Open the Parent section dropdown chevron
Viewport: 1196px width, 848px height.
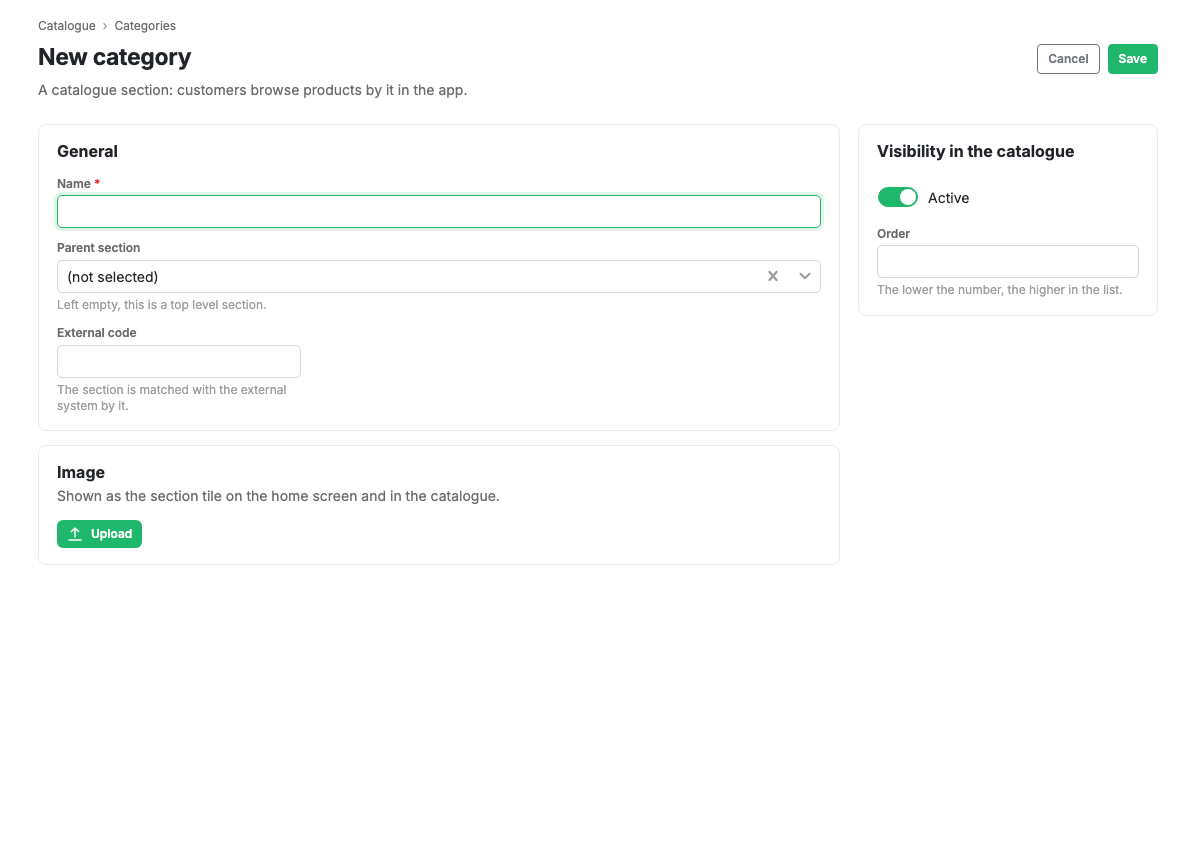point(805,277)
